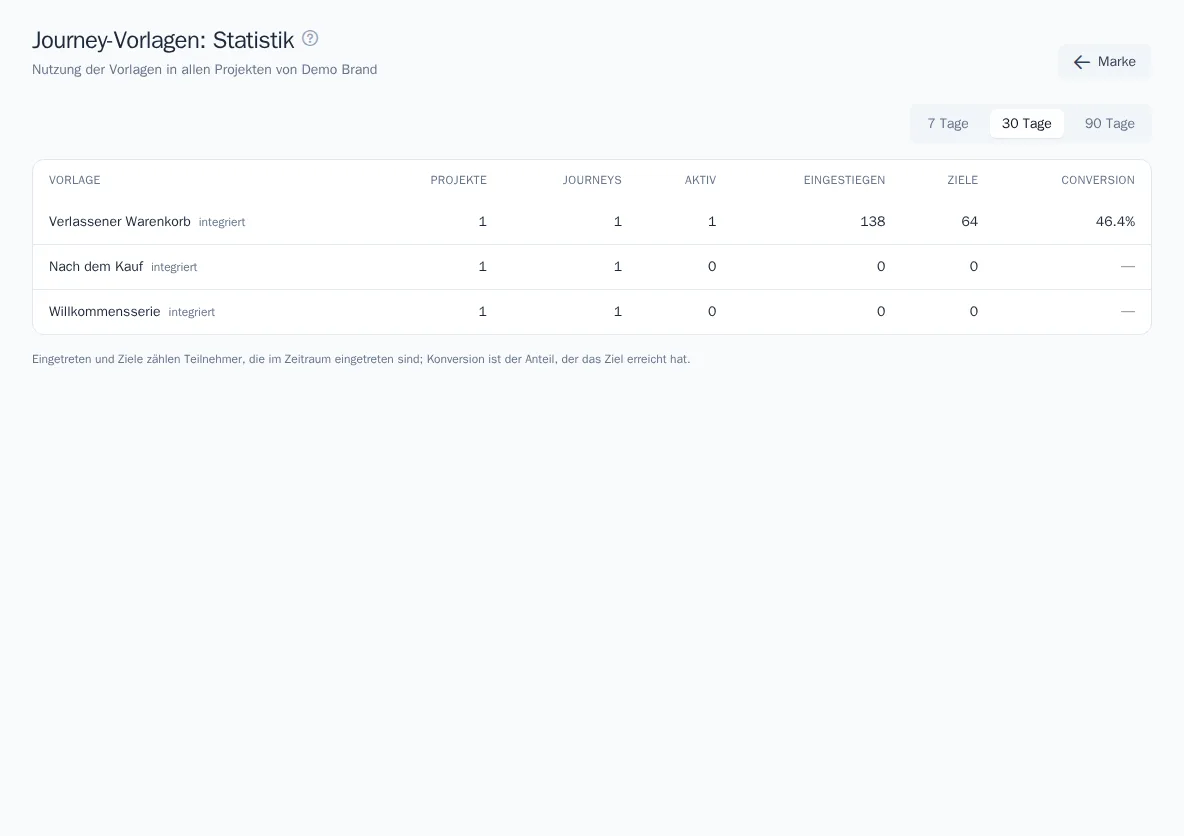The image size is (1184, 836).
Task: Click the PROJEKTE column header
Action: pyautogui.click(x=458, y=180)
